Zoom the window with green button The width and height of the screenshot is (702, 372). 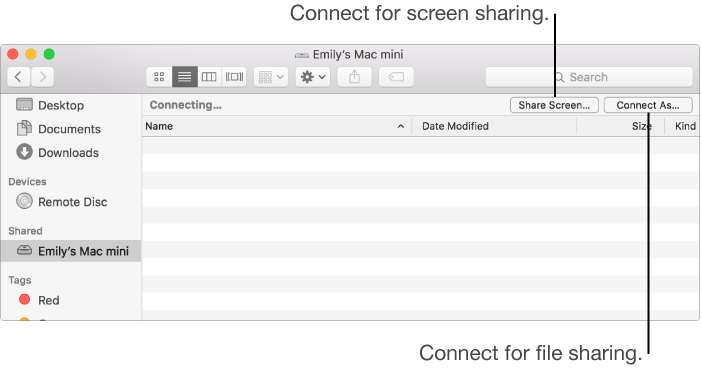tap(49, 54)
